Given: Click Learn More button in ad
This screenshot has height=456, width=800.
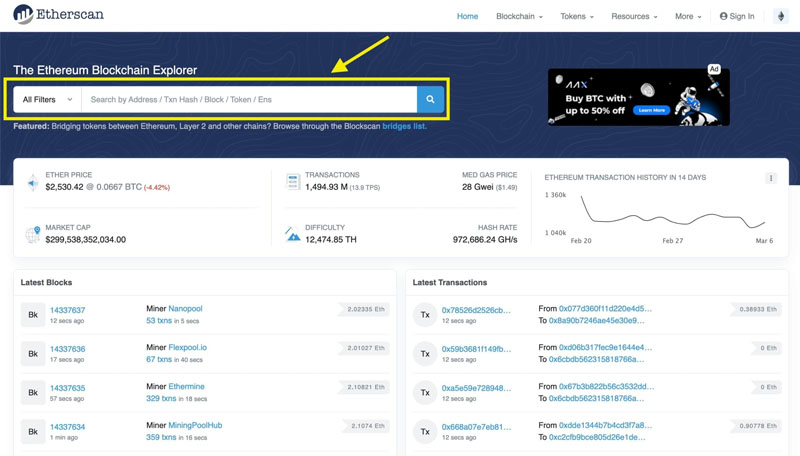Looking at the screenshot, I should pos(652,110).
